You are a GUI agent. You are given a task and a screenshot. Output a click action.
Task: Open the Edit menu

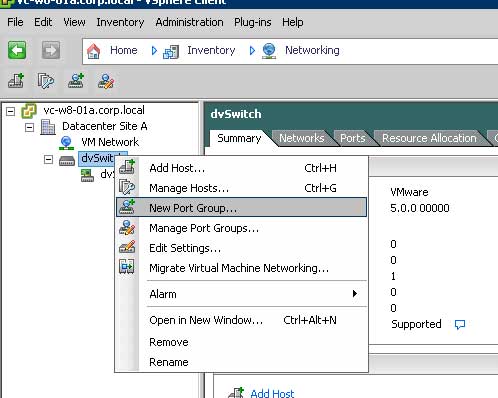coord(43,22)
